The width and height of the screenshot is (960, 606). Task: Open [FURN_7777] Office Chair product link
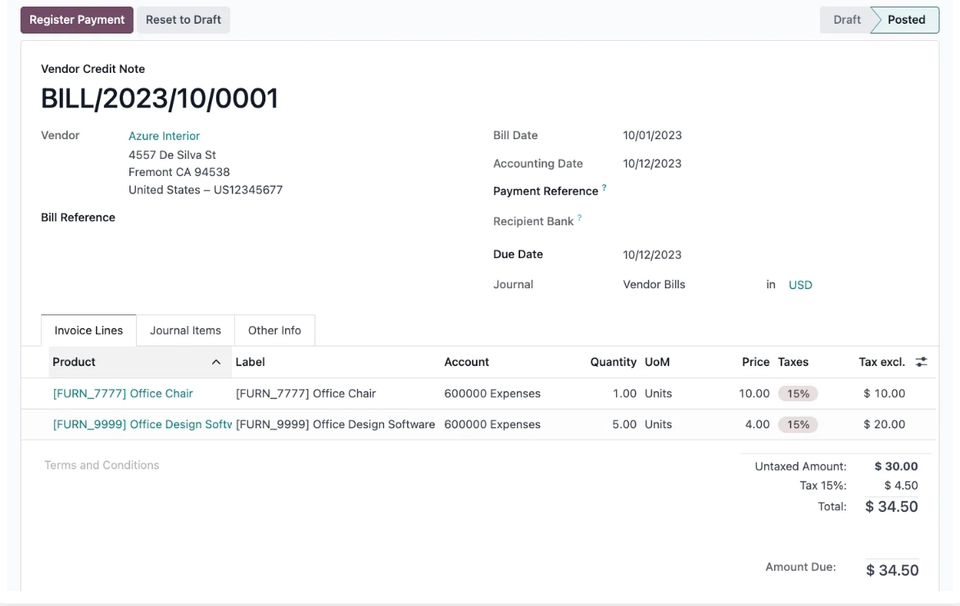point(123,394)
